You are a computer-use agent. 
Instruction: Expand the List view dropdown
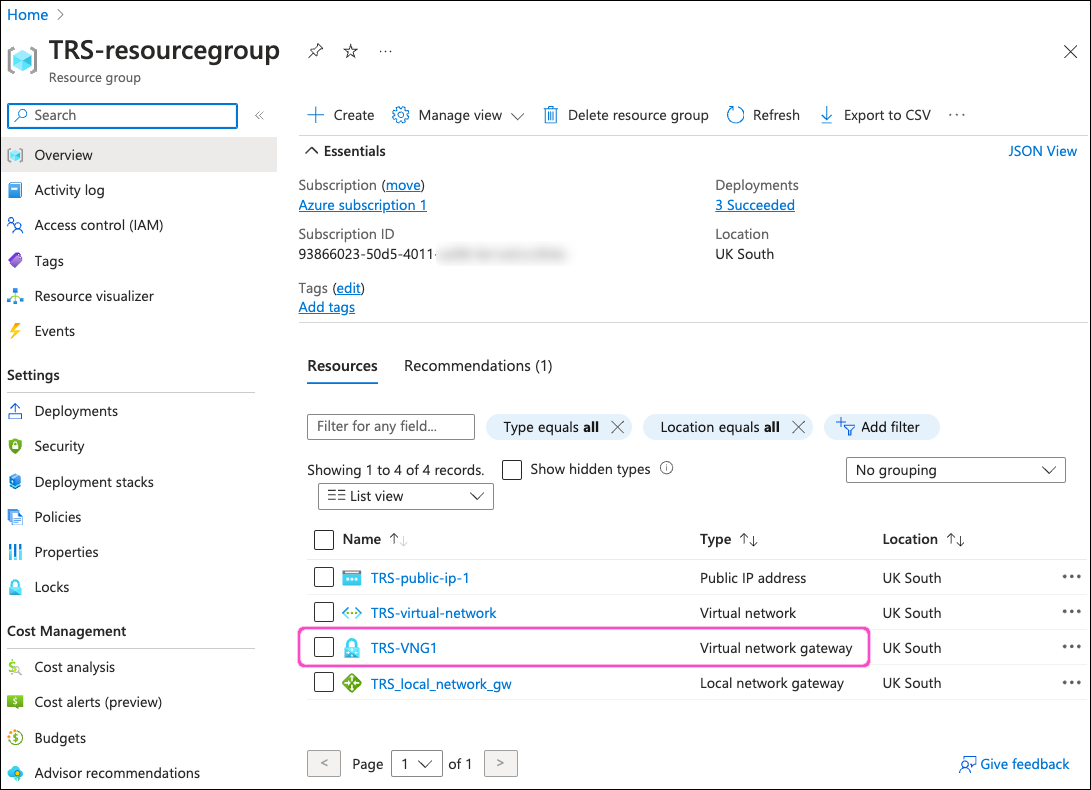tap(405, 496)
